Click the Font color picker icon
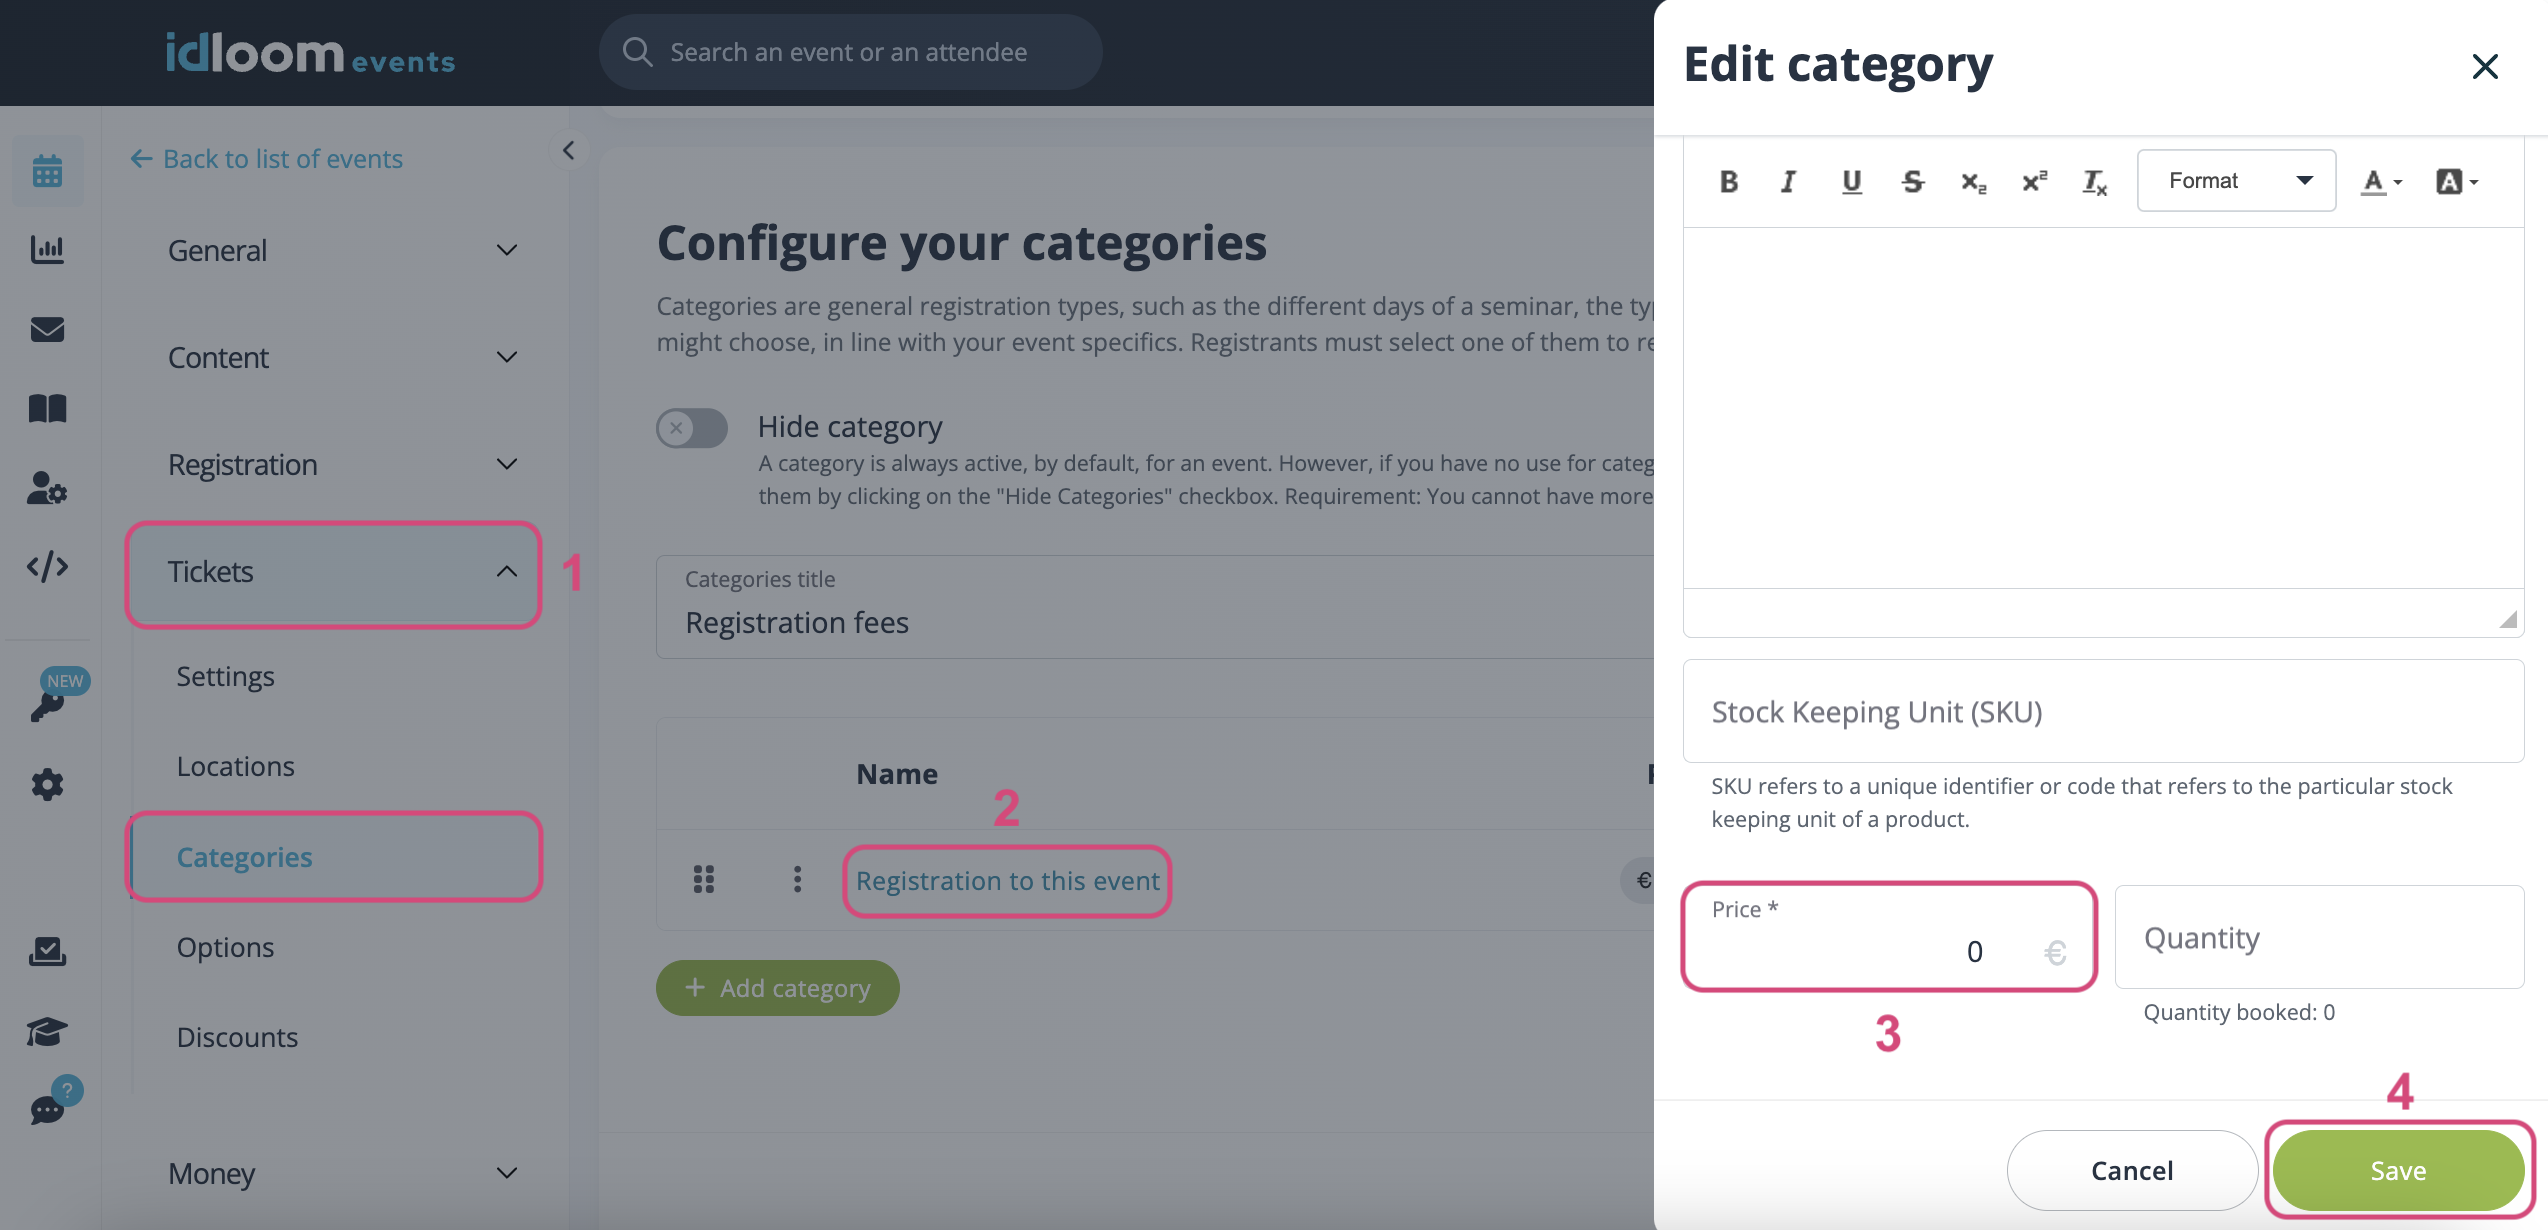This screenshot has height=1230, width=2548. coord(2377,180)
